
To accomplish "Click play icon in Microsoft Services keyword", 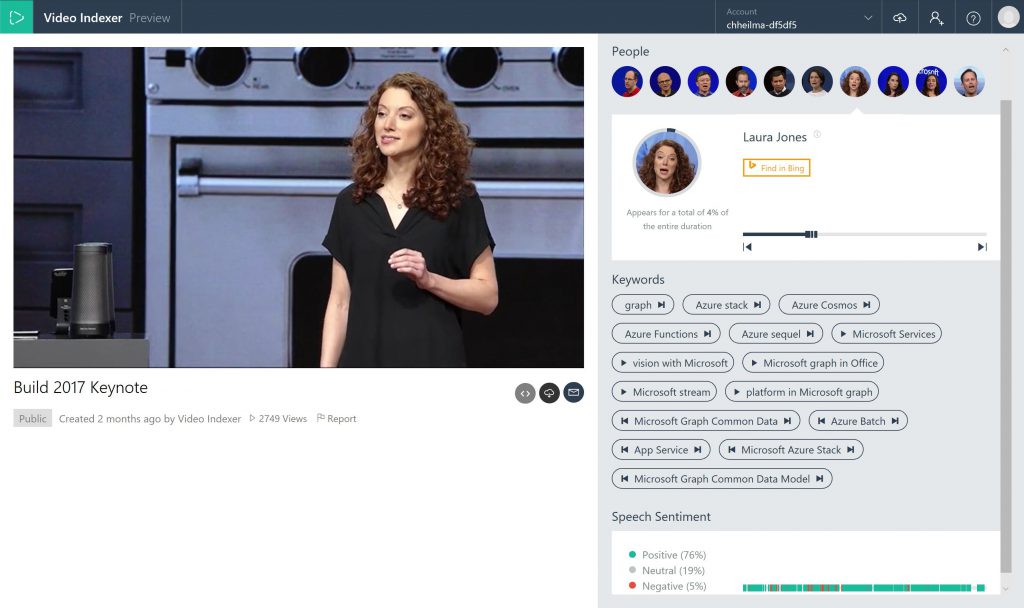I will point(843,334).
